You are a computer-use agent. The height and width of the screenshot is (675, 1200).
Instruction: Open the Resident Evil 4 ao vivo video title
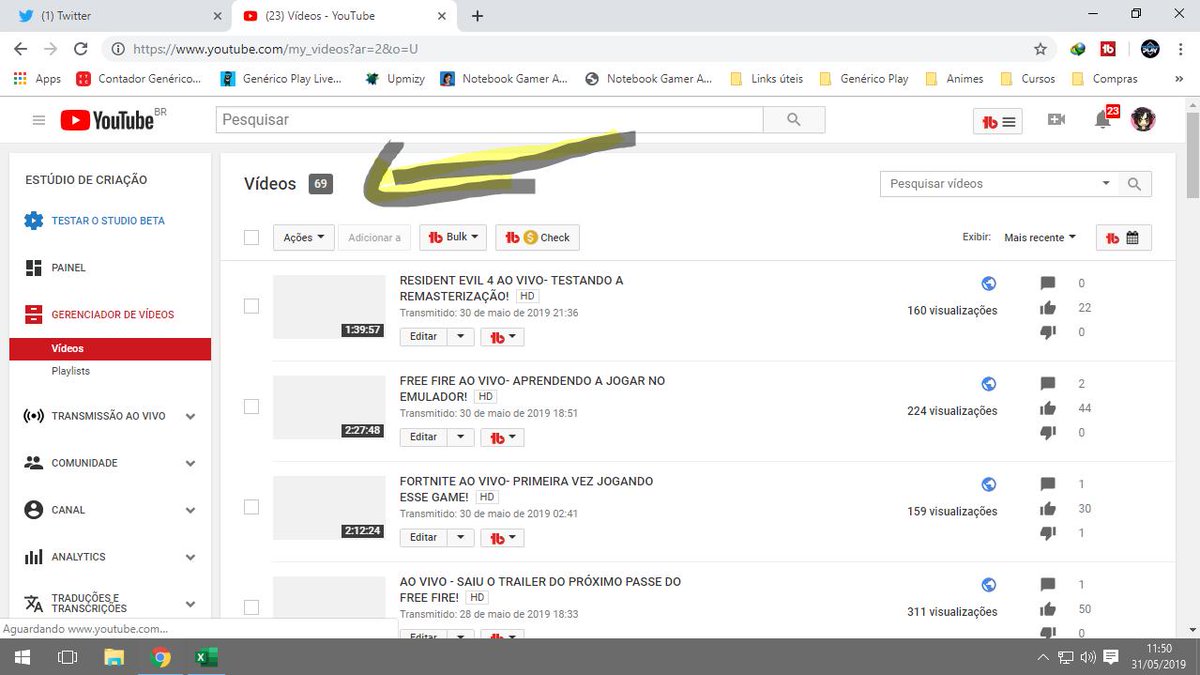coord(511,288)
